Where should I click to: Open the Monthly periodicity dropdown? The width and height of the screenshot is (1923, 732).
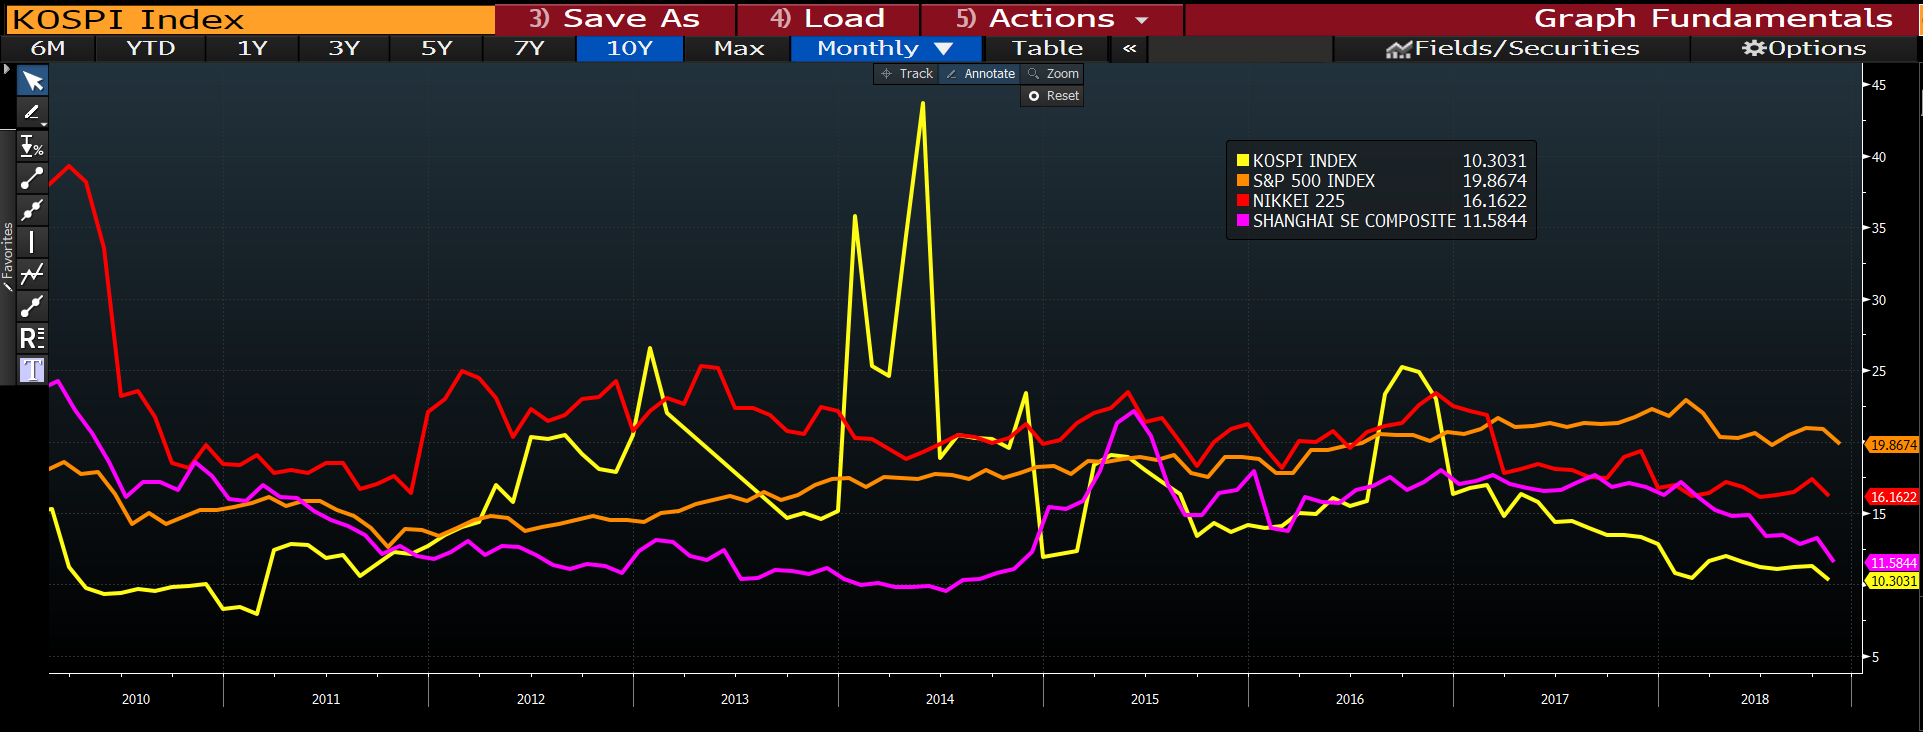click(885, 48)
